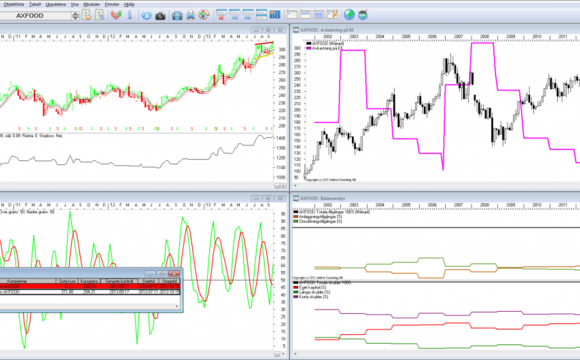
Task: Open the color palette icon
Action: point(204,15)
